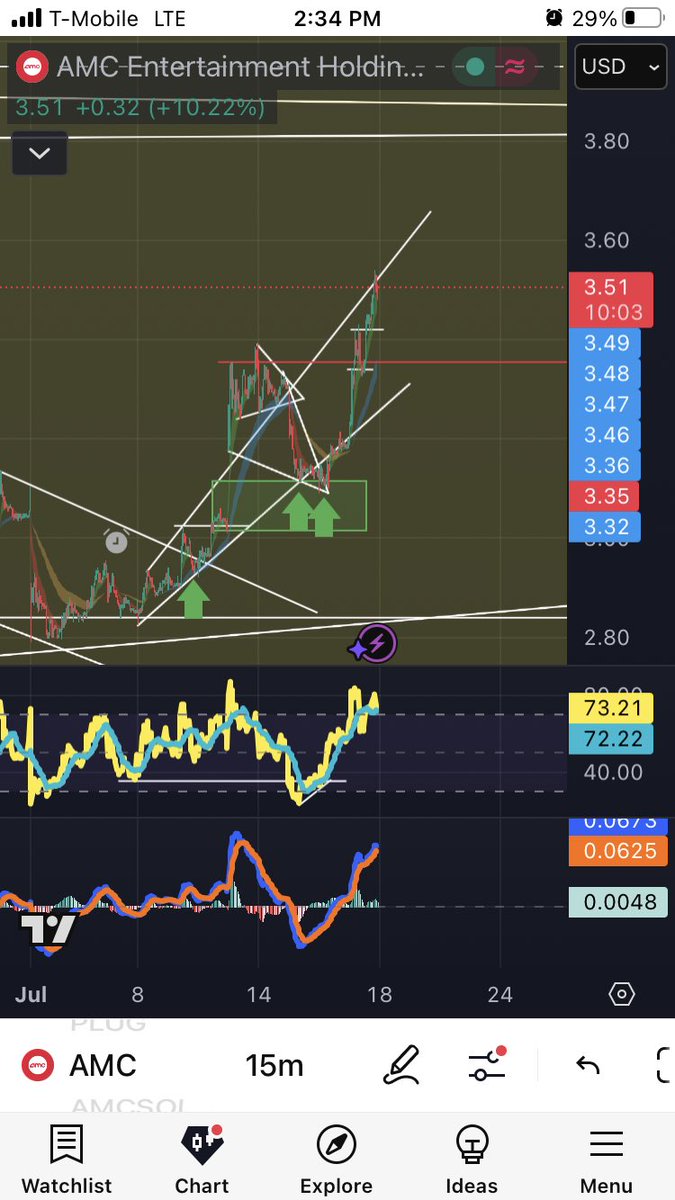
Task: Open chart scale settings hexagon icon
Action: click(621, 994)
